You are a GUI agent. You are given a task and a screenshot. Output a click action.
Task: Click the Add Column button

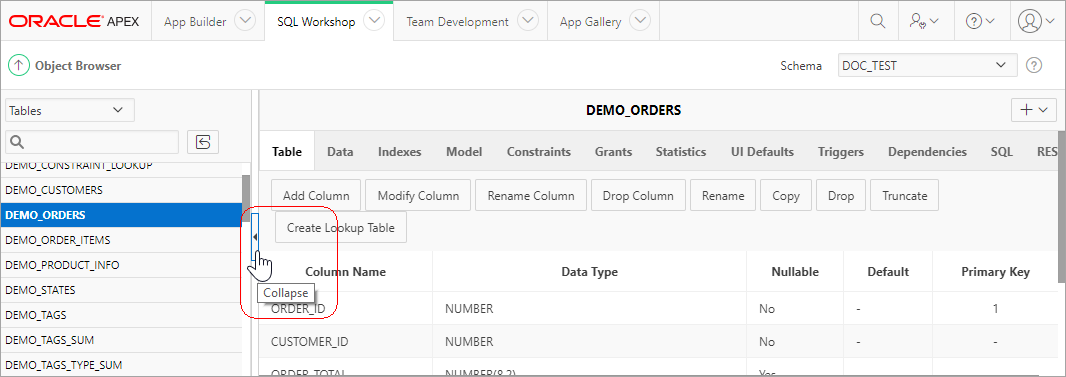pyautogui.click(x=316, y=196)
